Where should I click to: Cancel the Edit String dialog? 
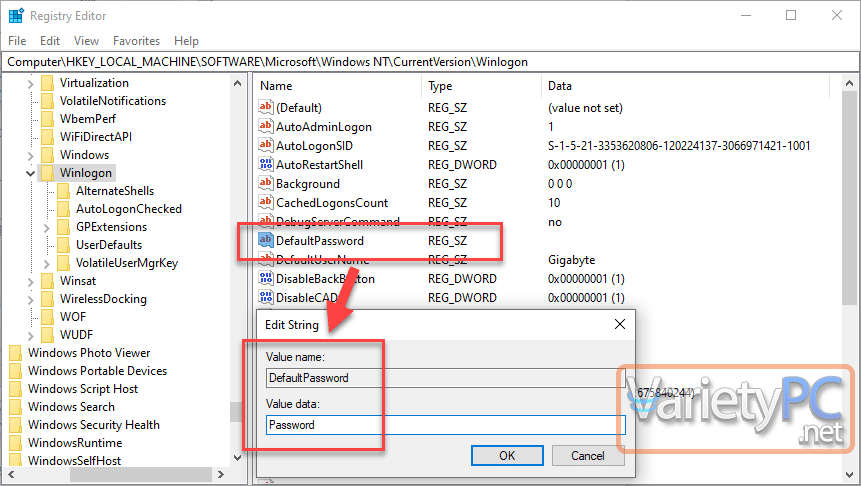point(588,455)
